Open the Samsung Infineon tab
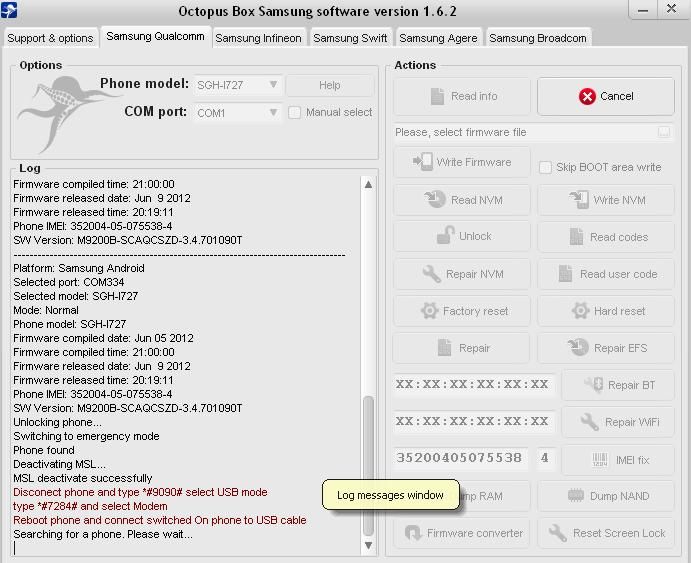Screen dimensions: 691x563 click(259, 38)
